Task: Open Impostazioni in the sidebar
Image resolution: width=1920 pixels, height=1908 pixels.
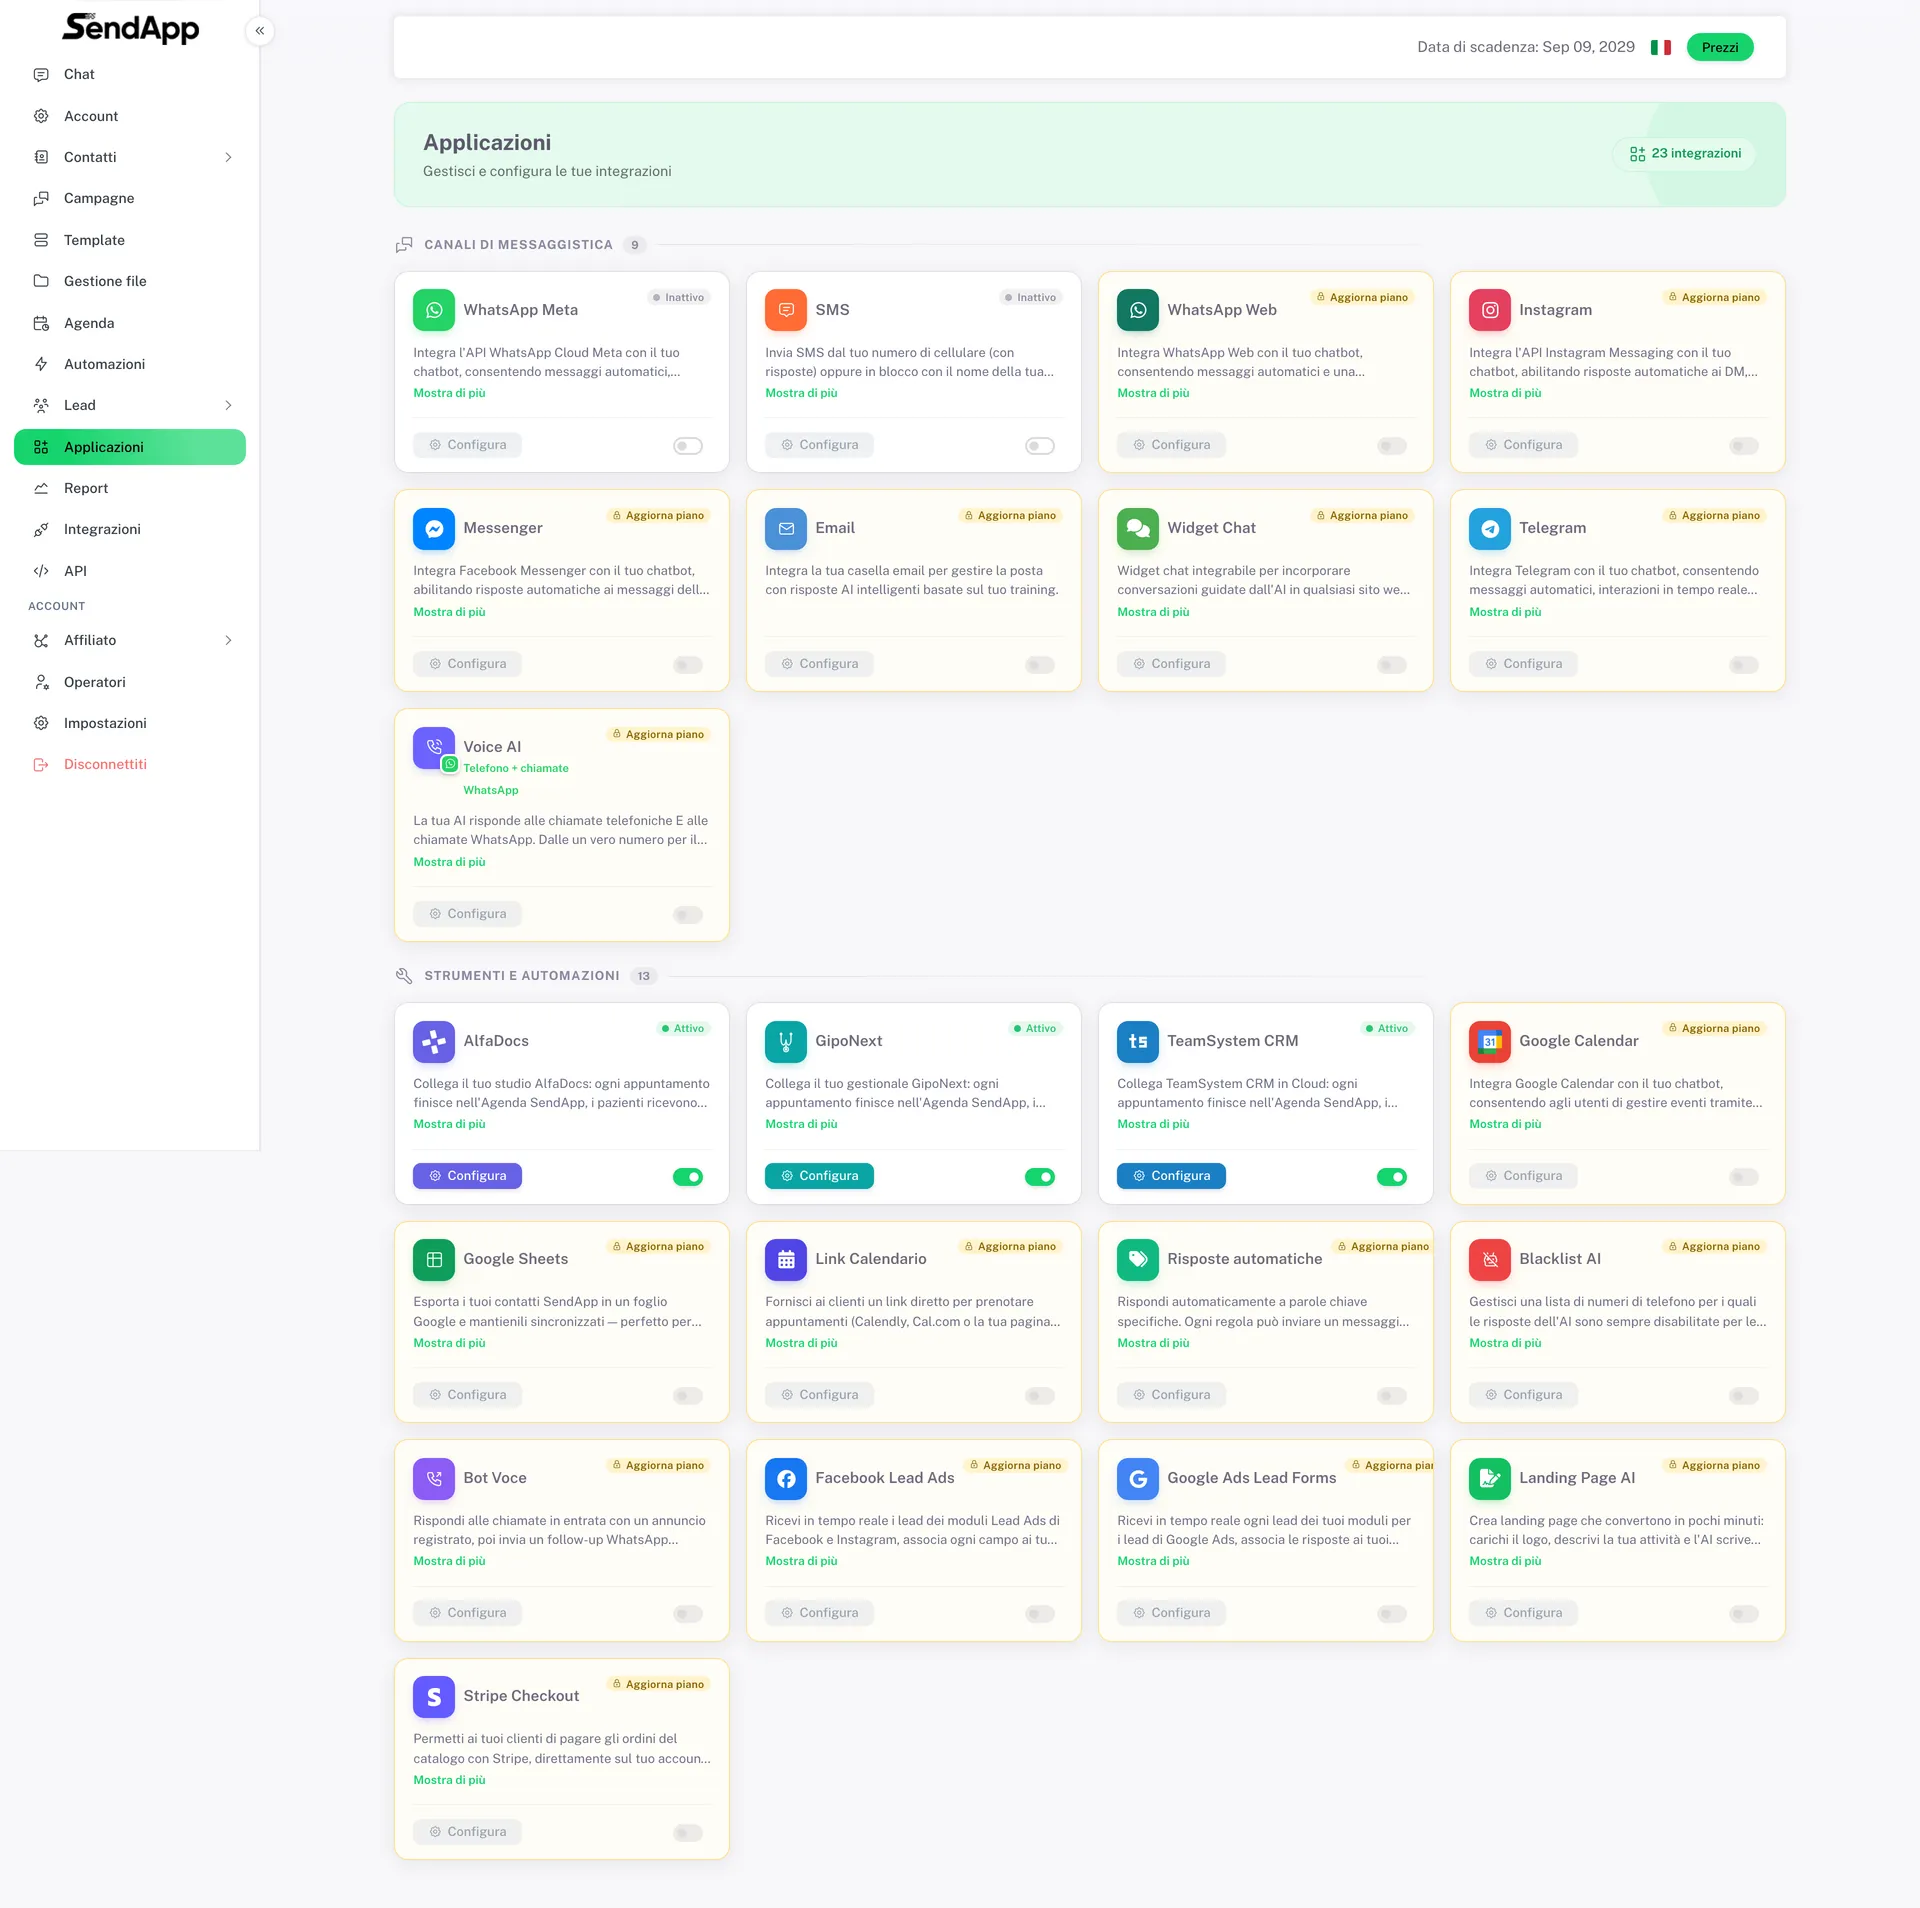Action: click(x=130, y=723)
